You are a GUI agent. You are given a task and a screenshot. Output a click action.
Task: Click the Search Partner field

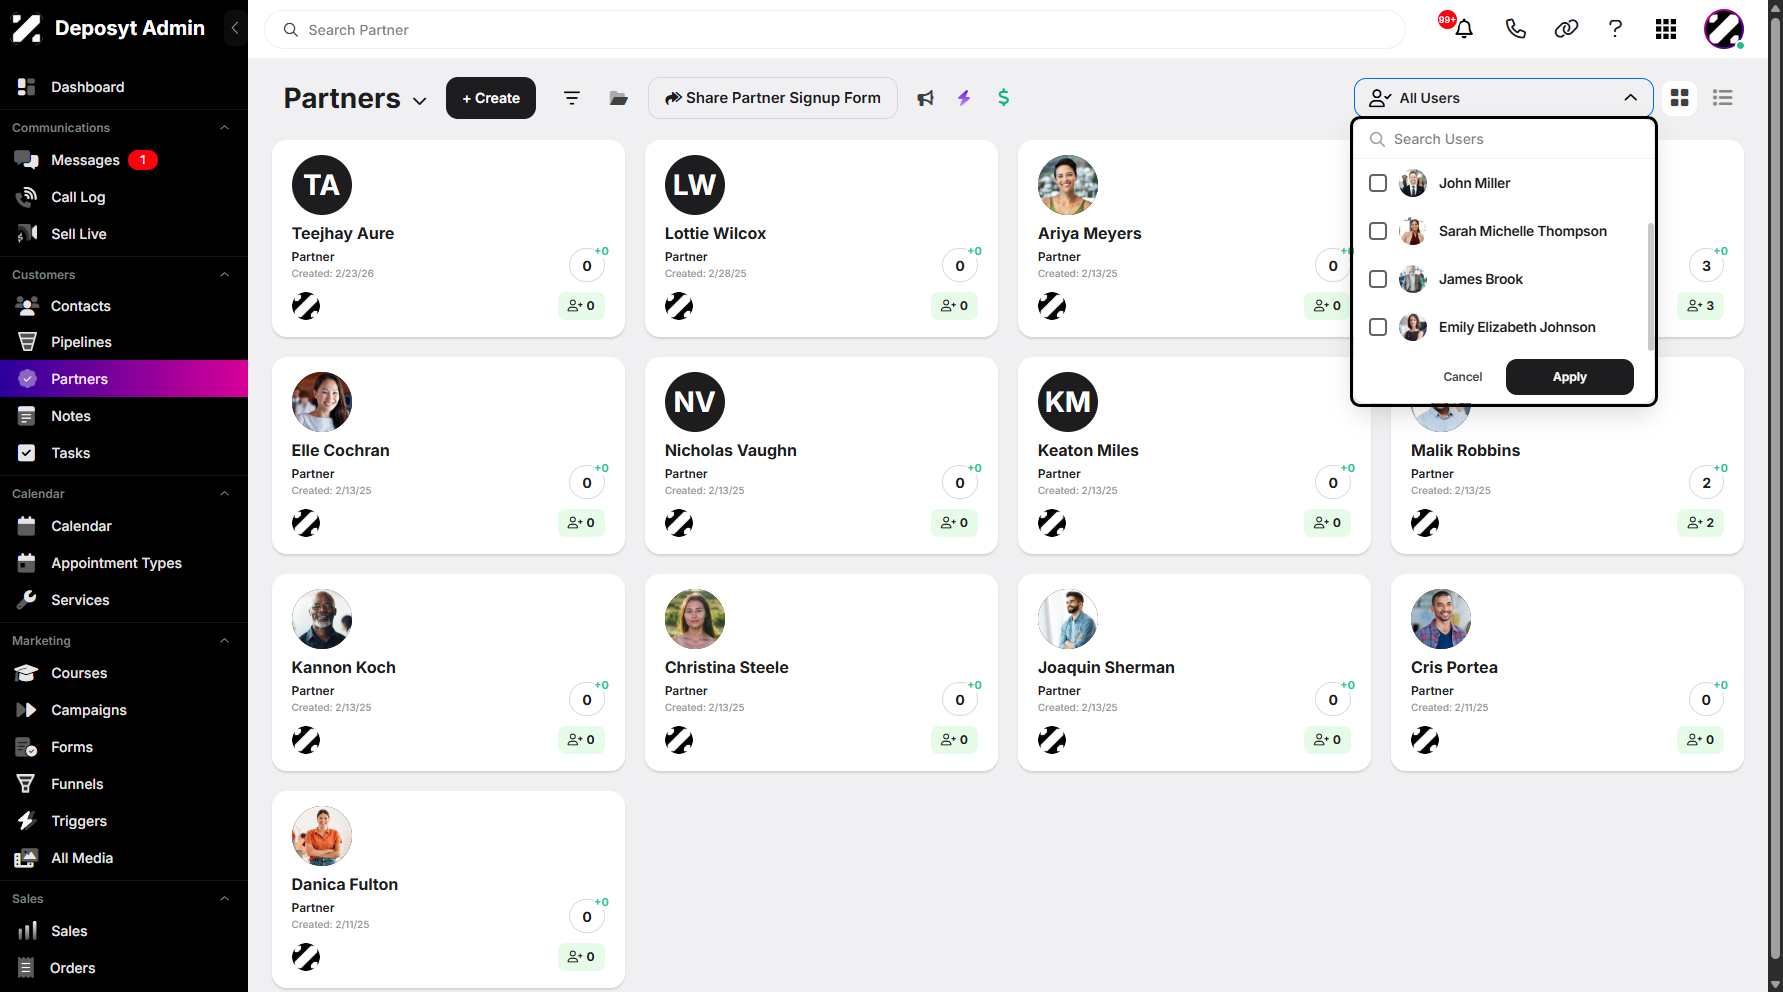(x=835, y=30)
